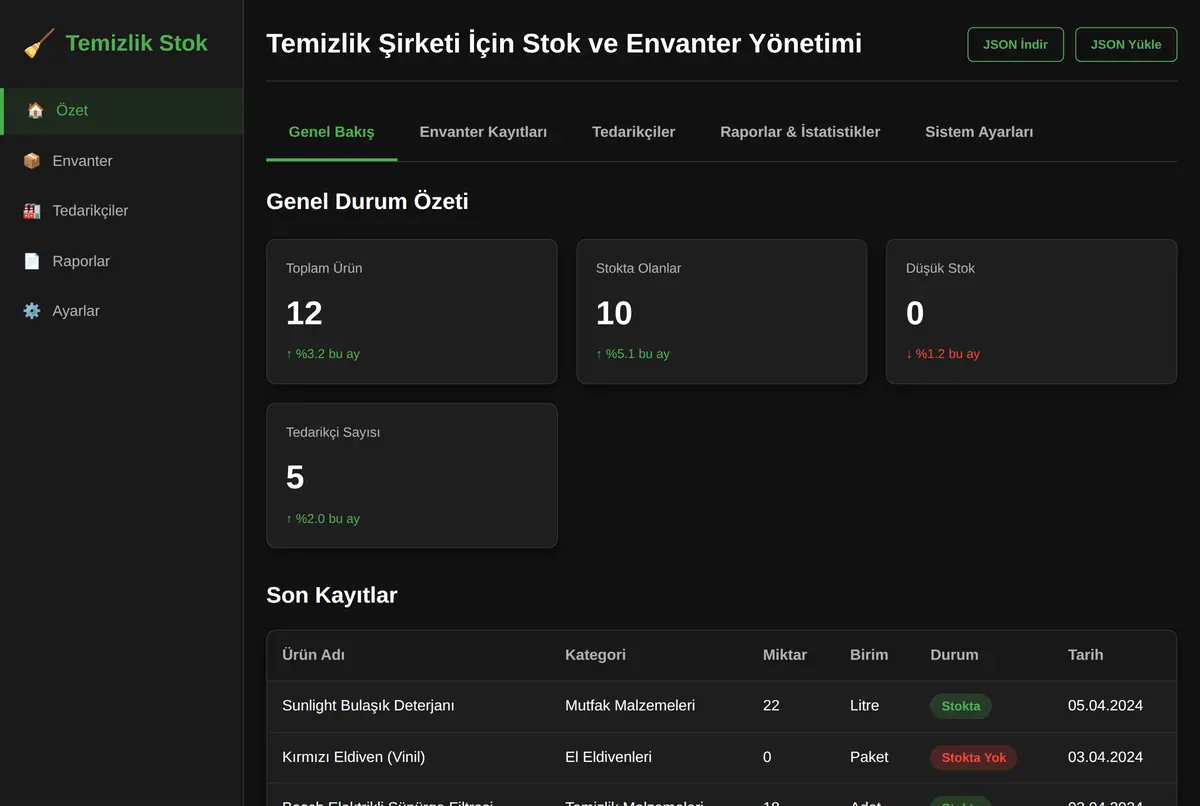The height and width of the screenshot is (806, 1200).
Task: Click the ↓ %1.2 bu ay trend text
Action: pyautogui.click(x=943, y=354)
